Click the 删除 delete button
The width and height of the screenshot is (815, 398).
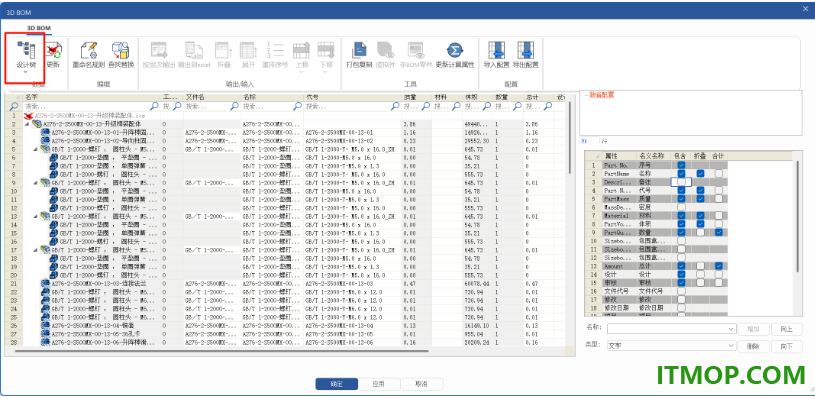753,346
